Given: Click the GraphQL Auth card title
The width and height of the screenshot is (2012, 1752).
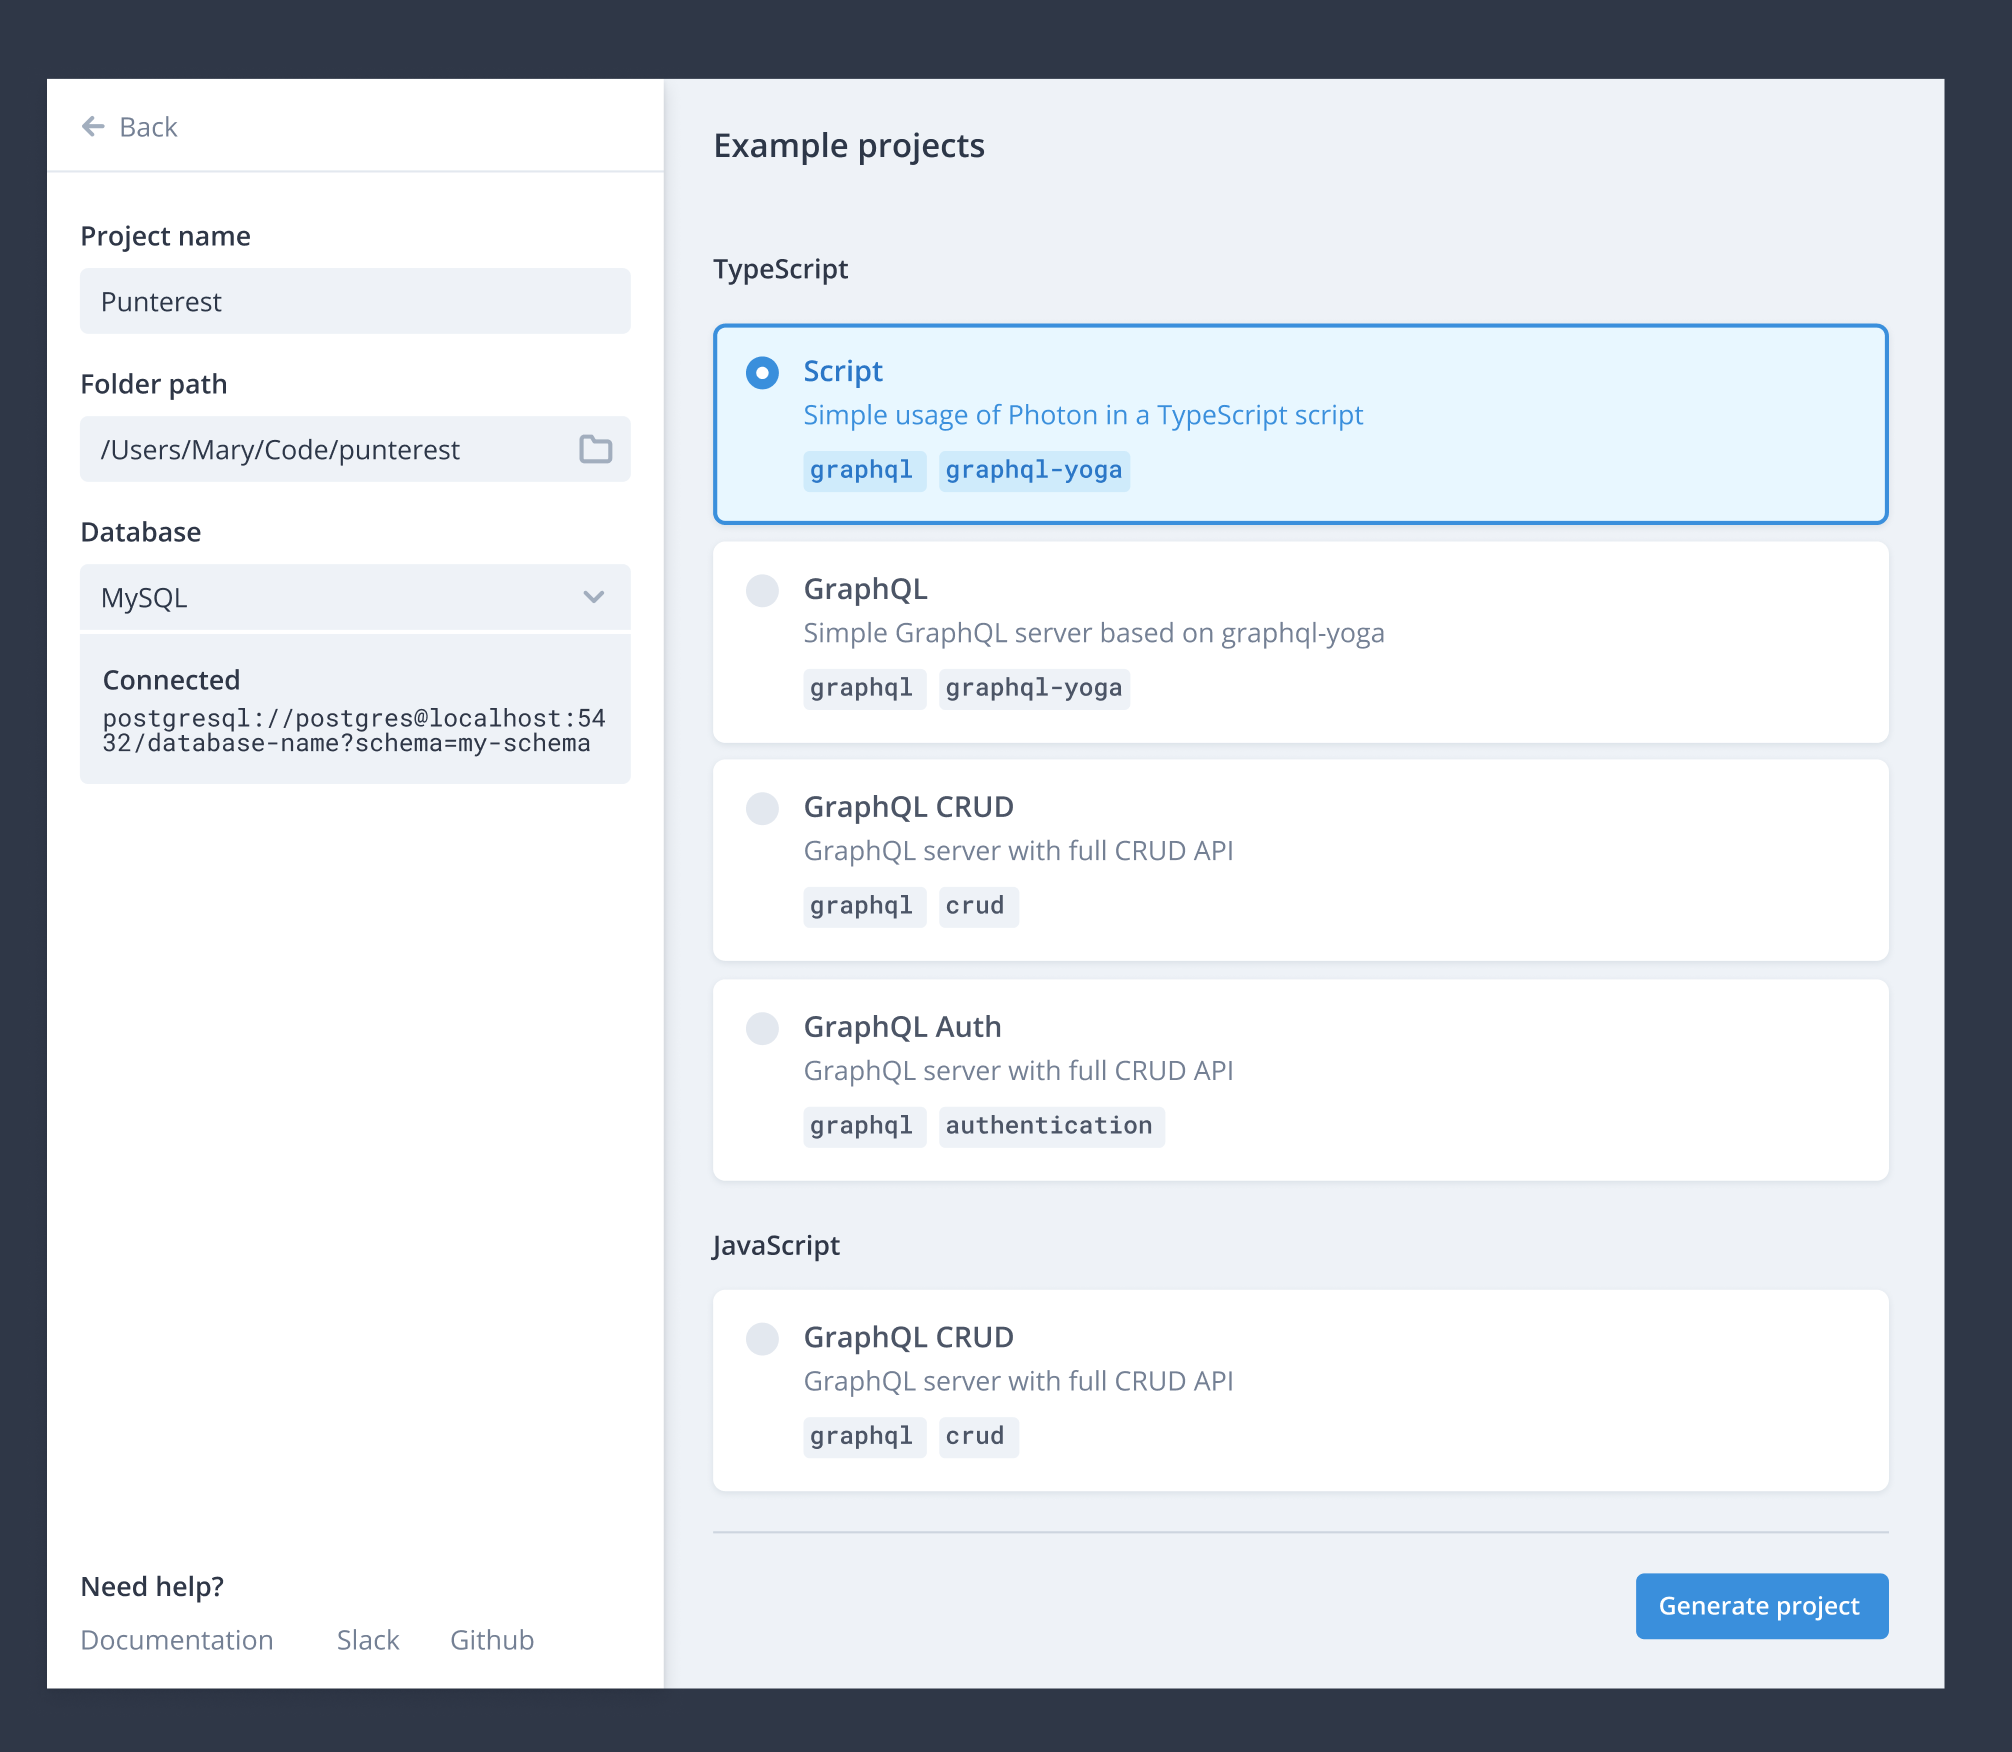Looking at the screenshot, I should coord(902,1027).
